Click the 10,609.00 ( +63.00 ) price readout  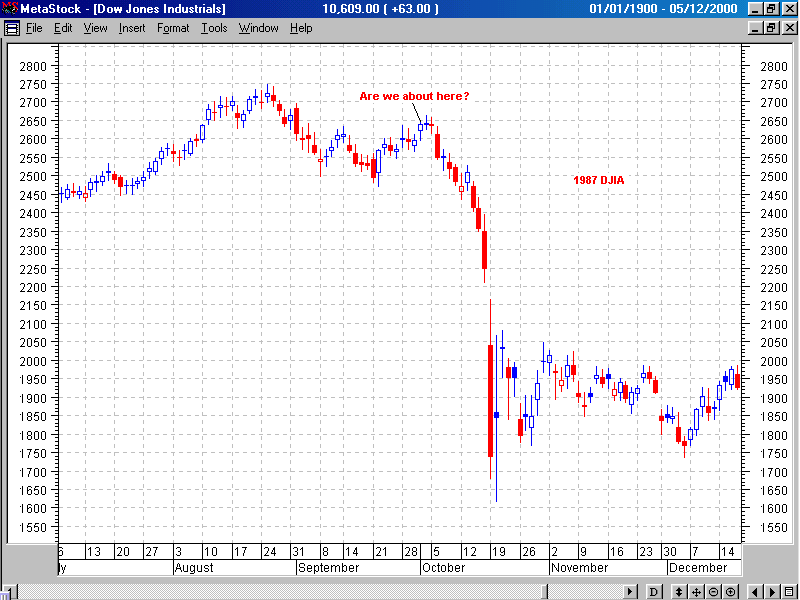(381, 9)
